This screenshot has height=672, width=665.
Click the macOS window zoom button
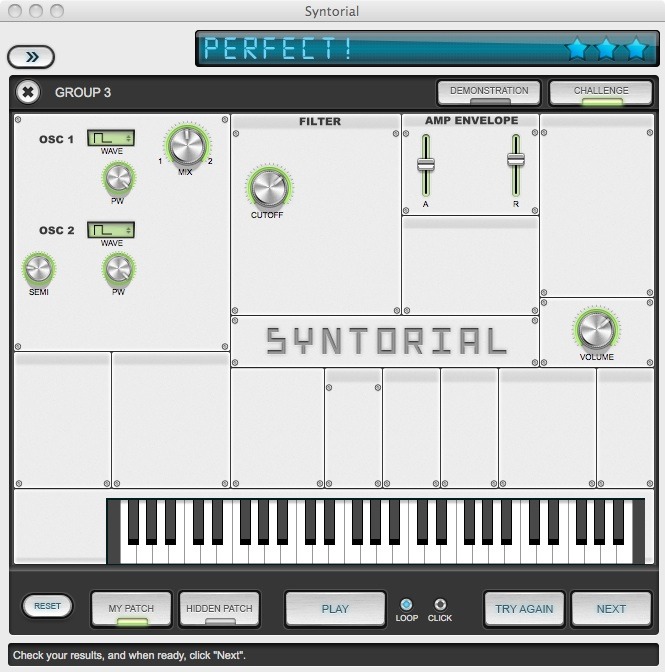pos(57,11)
